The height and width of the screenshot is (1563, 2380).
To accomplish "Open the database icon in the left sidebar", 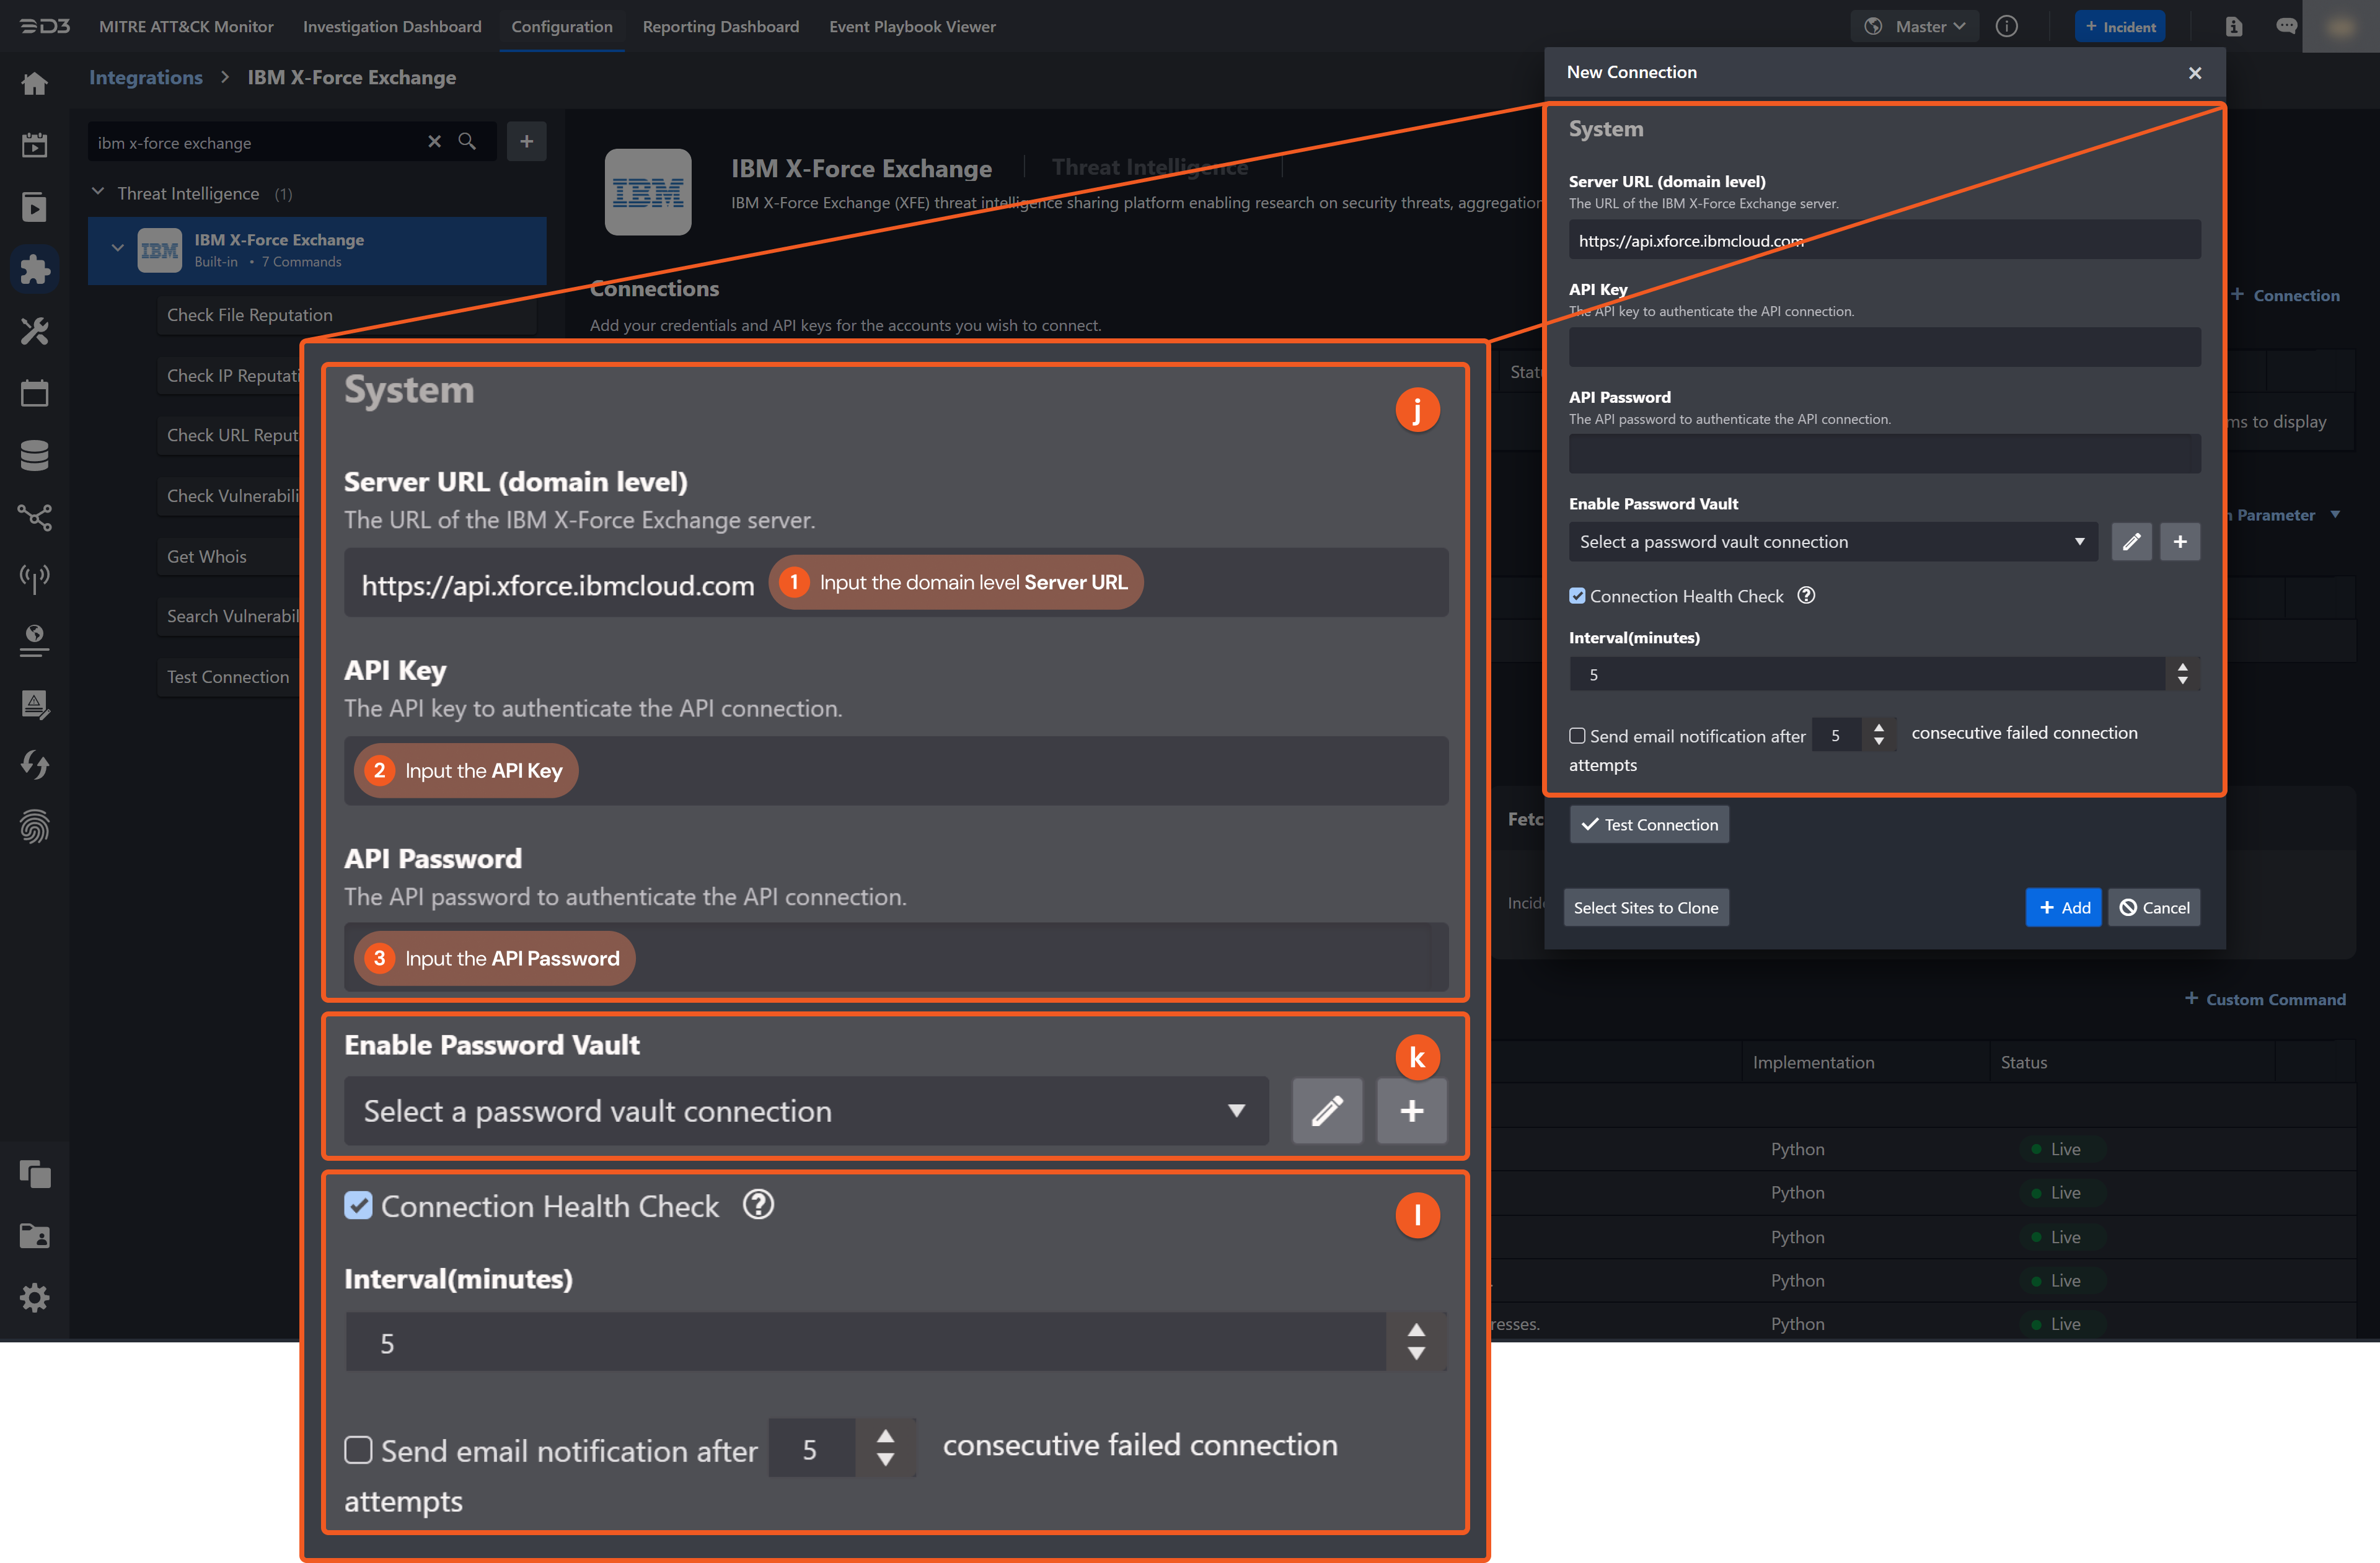I will pos(35,455).
